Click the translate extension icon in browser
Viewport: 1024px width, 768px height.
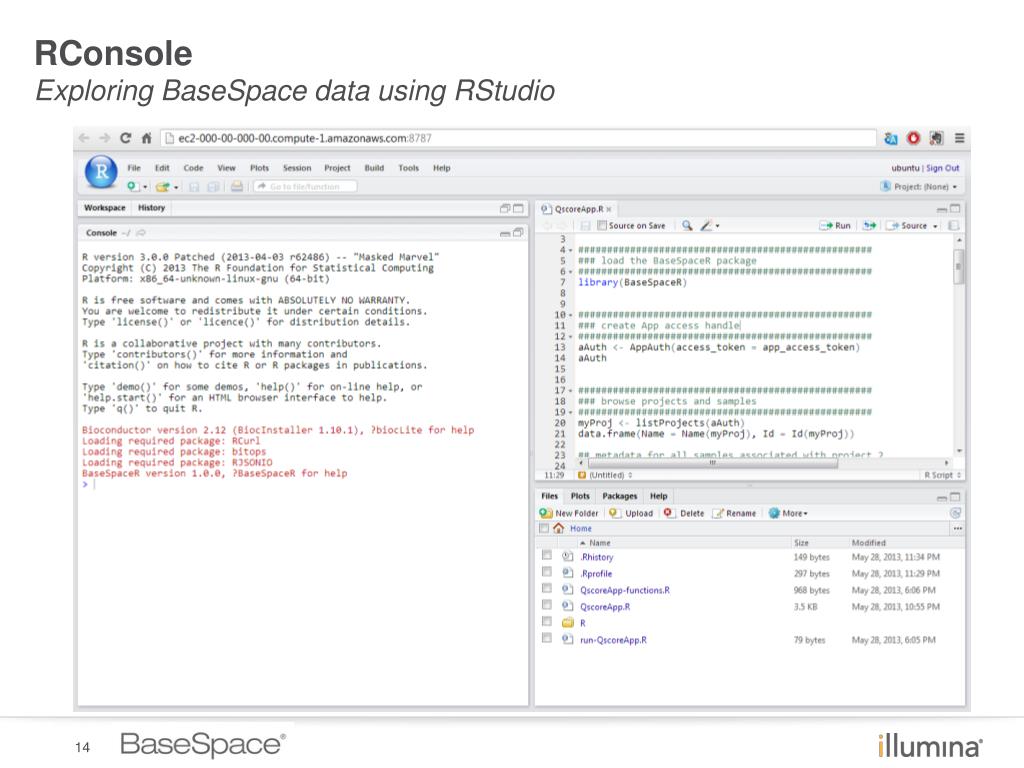click(x=891, y=138)
